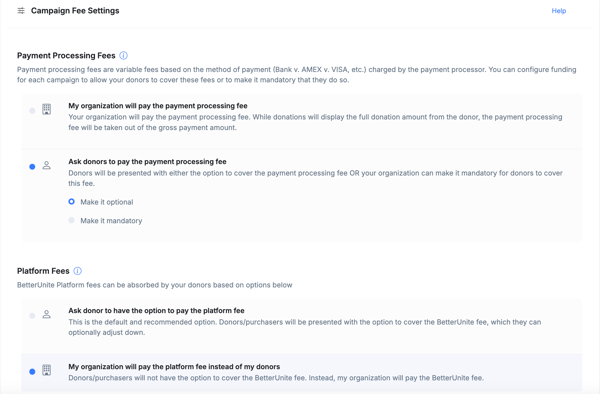Click the sliders icon beside Campaign Fee Settings
Screen dimensions: 600x394
(21, 11)
